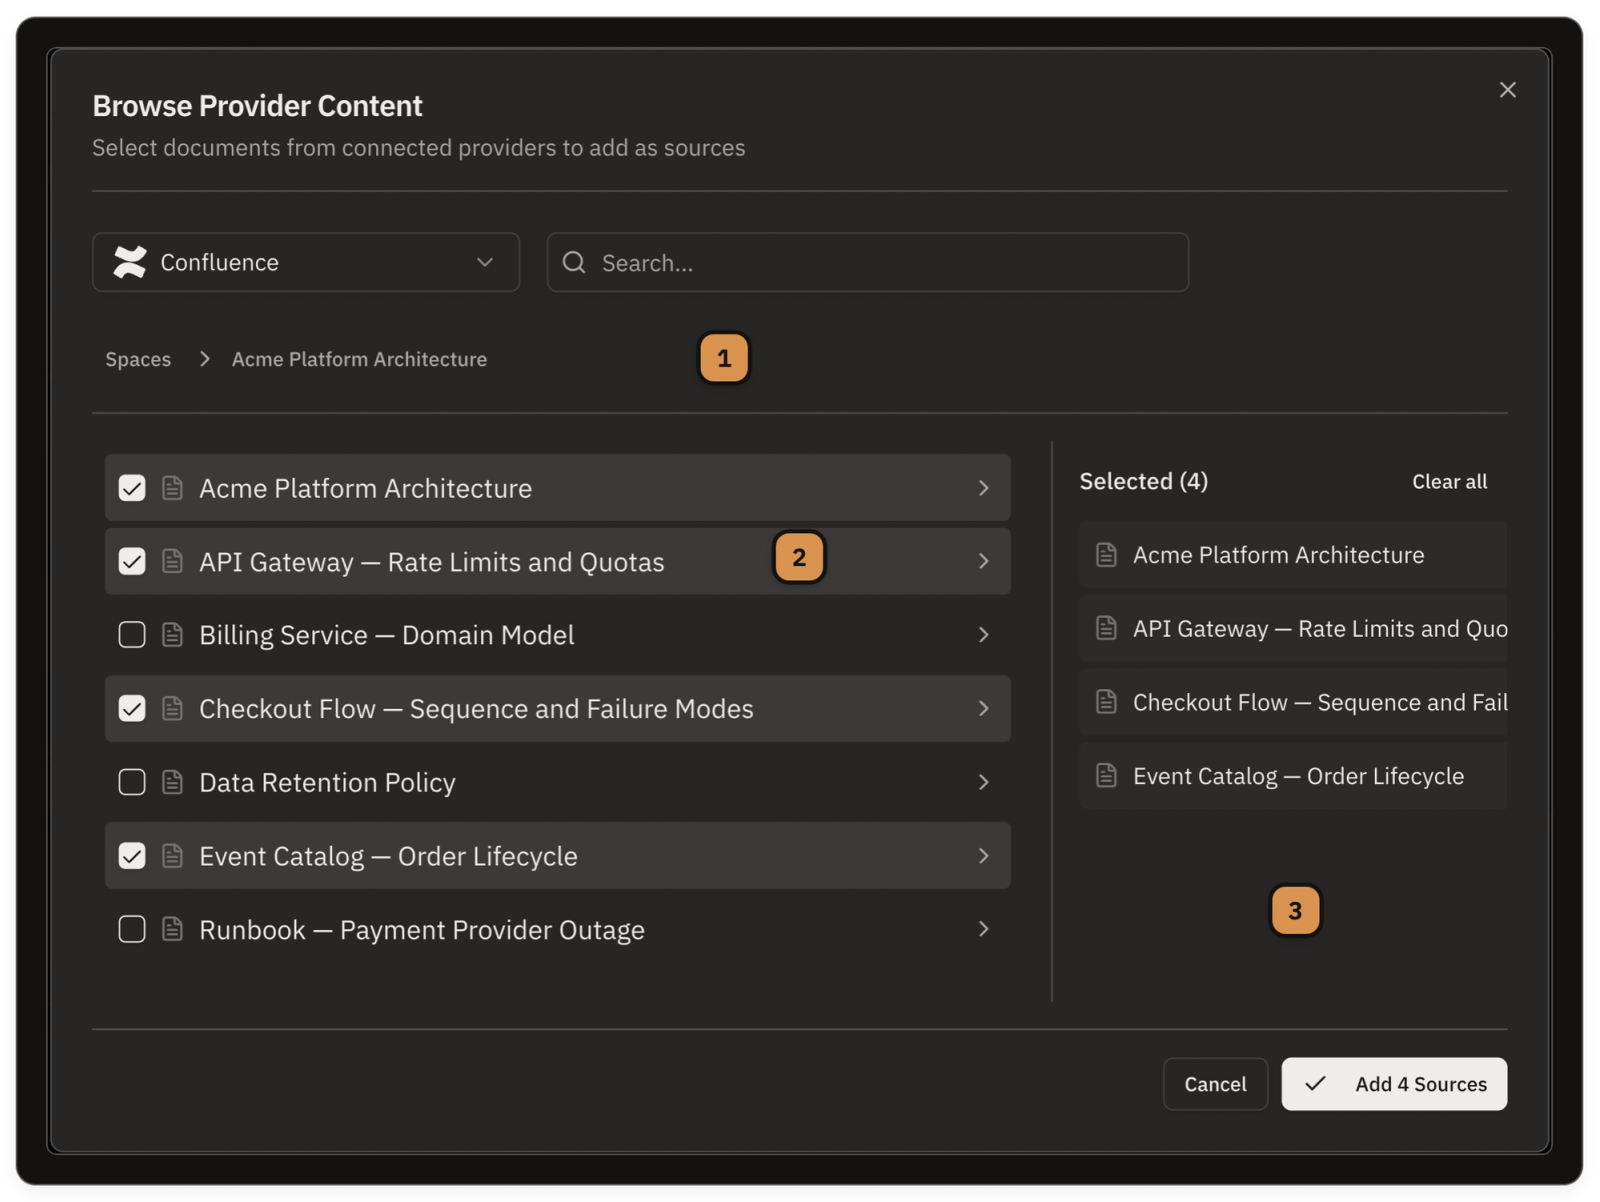Click document icon of API Gateway list row
1600x1202 pixels.
(172, 561)
